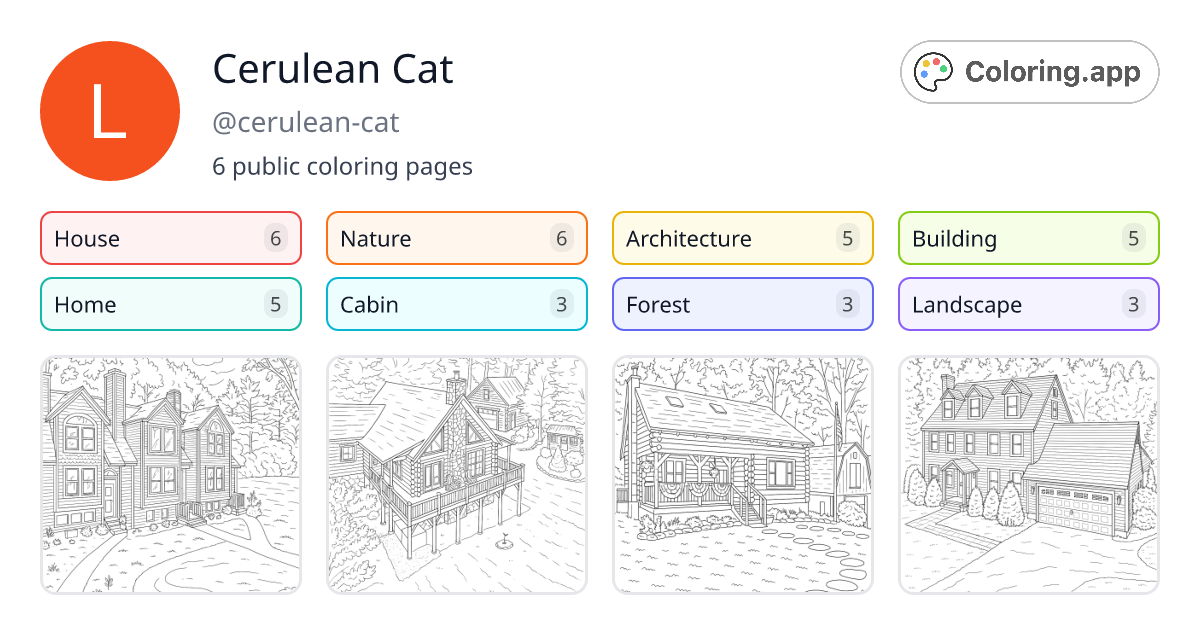Click the Cerulean Cat profile name

click(x=332, y=69)
